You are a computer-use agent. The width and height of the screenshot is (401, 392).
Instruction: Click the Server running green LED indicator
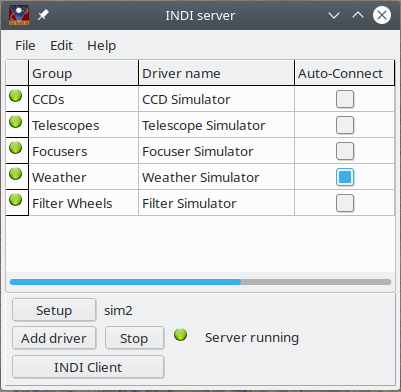(x=181, y=335)
